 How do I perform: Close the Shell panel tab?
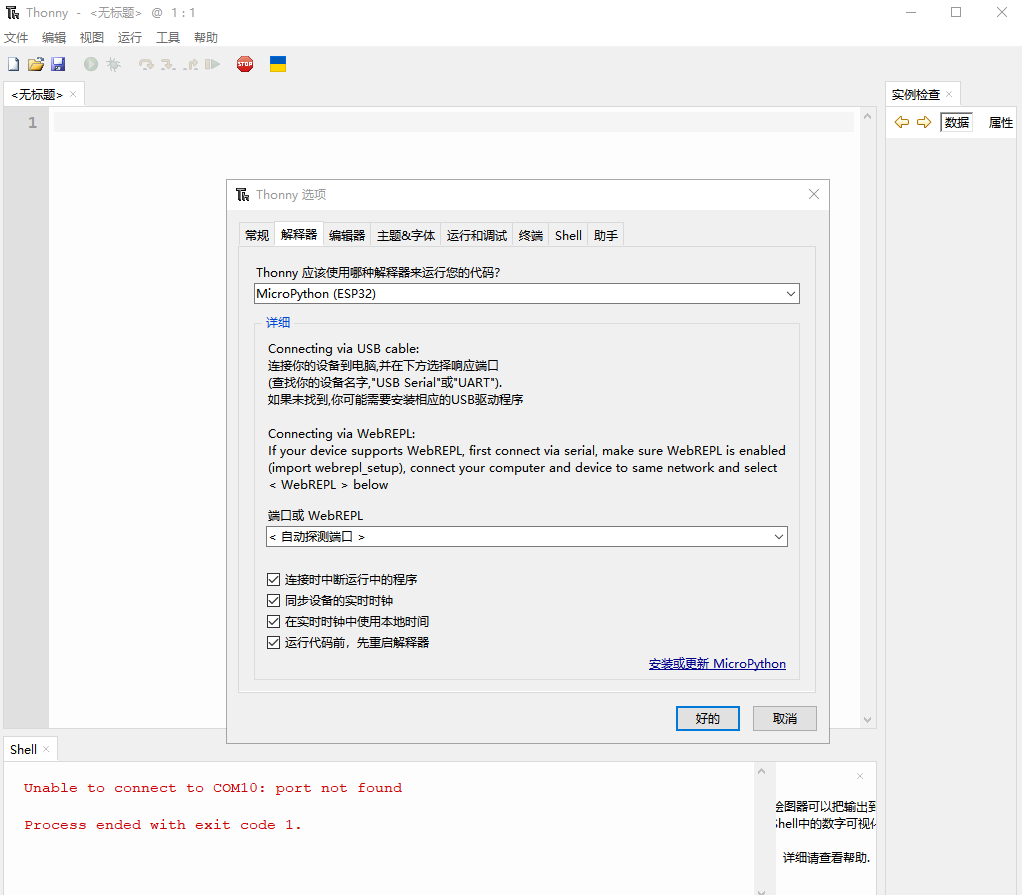point(46,750)
